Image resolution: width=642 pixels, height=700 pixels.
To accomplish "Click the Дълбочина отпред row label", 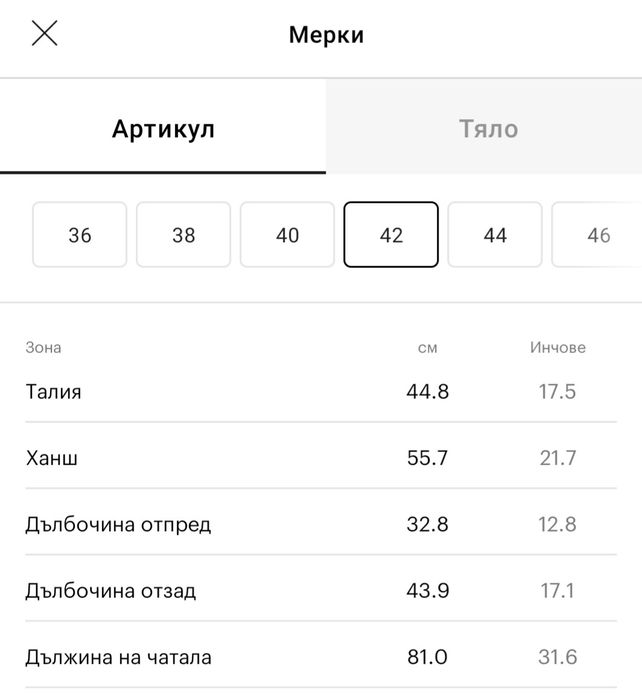I will (118, 524).
